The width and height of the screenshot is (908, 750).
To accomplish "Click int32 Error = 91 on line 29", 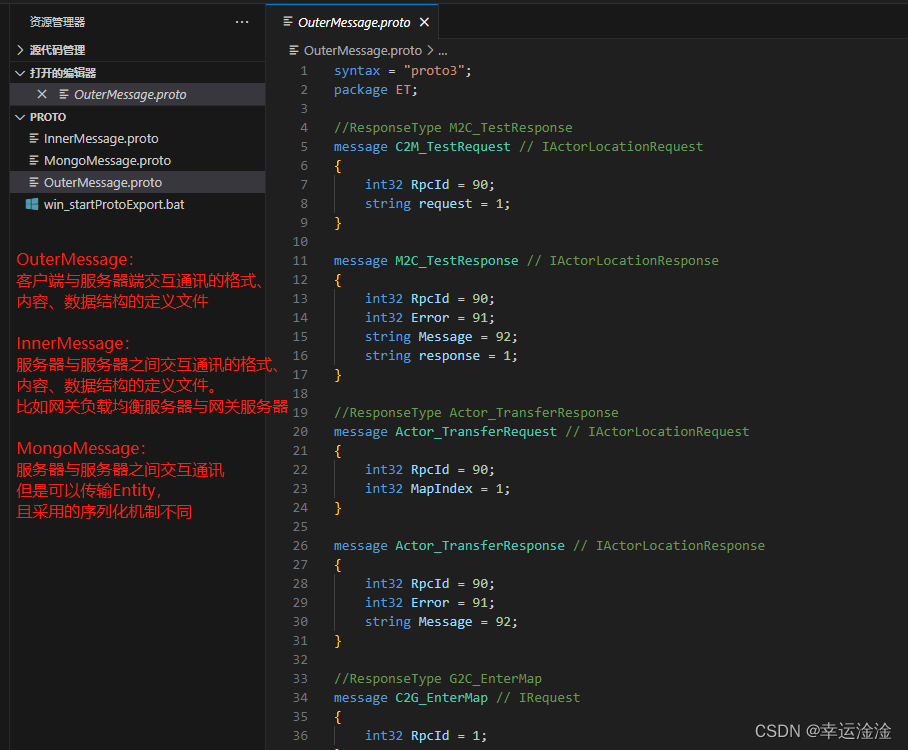I will (430, 602).
